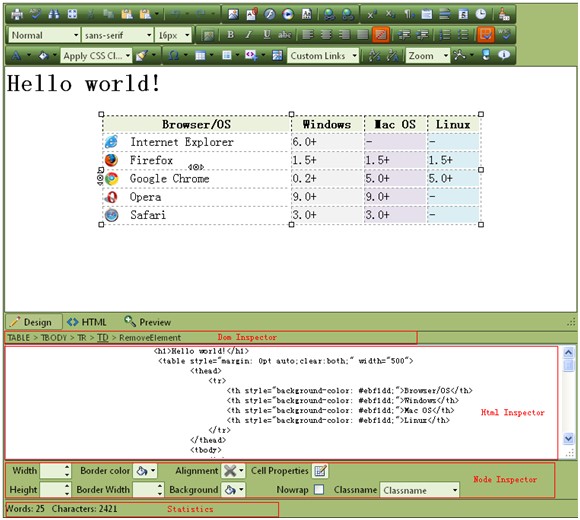Click the Border Width stepper arrows
Image resolution: width=580 pixels, height=520 pixels.
(160, 490)
